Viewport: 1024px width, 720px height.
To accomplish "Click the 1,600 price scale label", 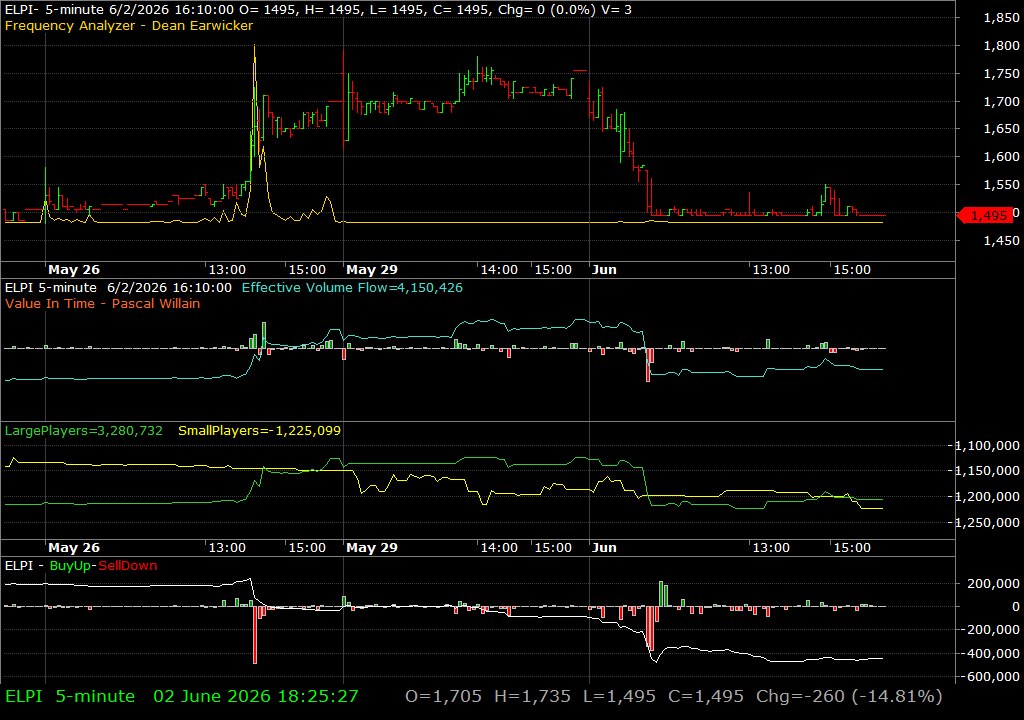I will 1001,157.
